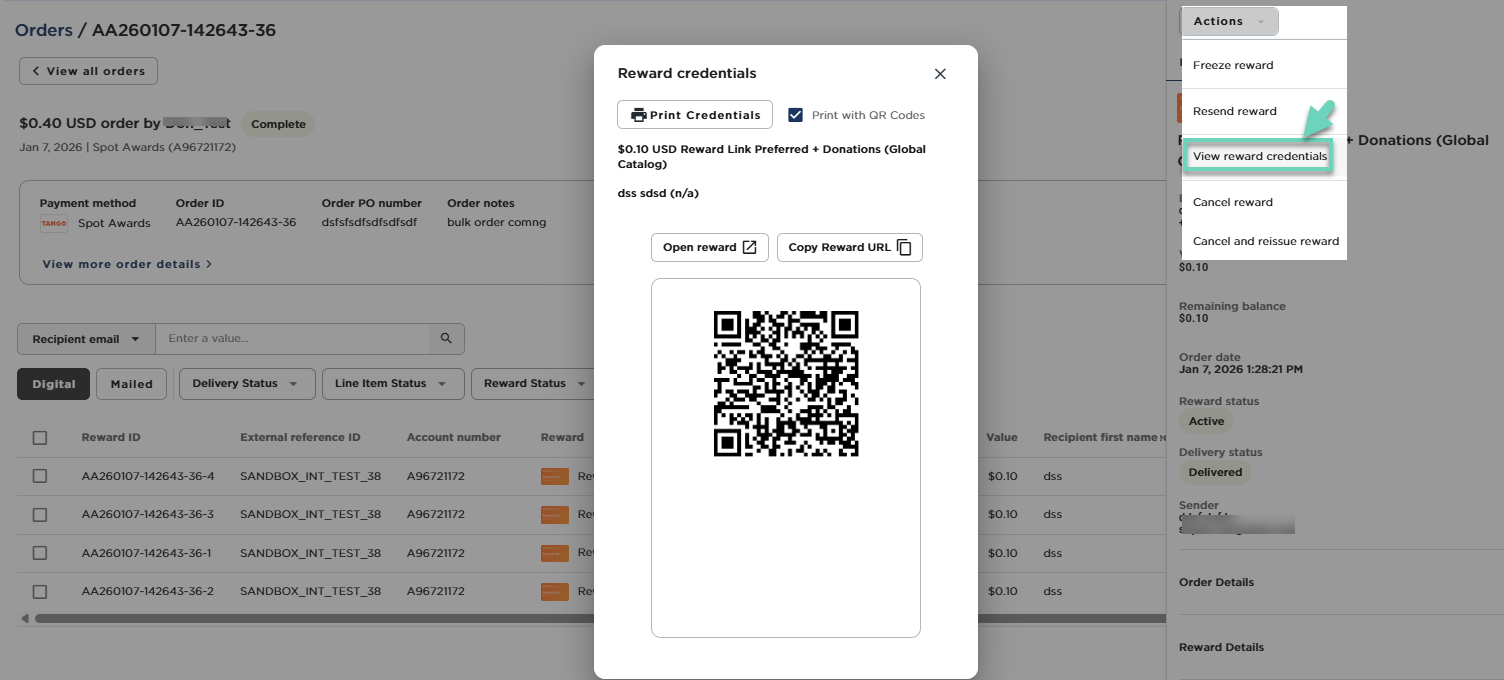Toggle the select-all checkbox in table header
Image resolution: width=1504 pixels, height=680 pixels.
pos(40,437)
